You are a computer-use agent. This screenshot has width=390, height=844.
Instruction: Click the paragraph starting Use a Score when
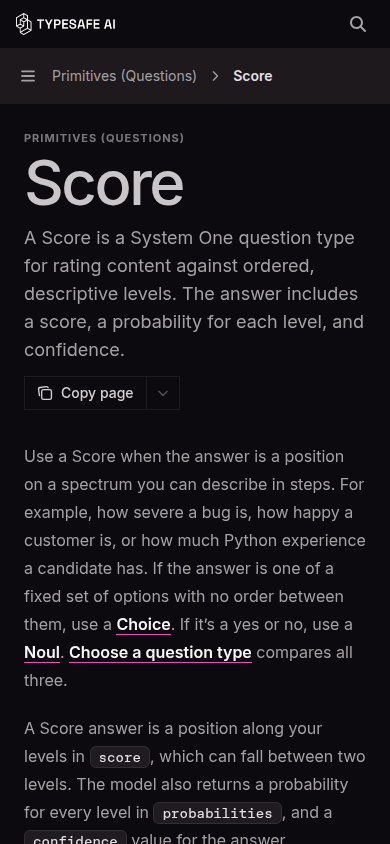coord(195,568)
